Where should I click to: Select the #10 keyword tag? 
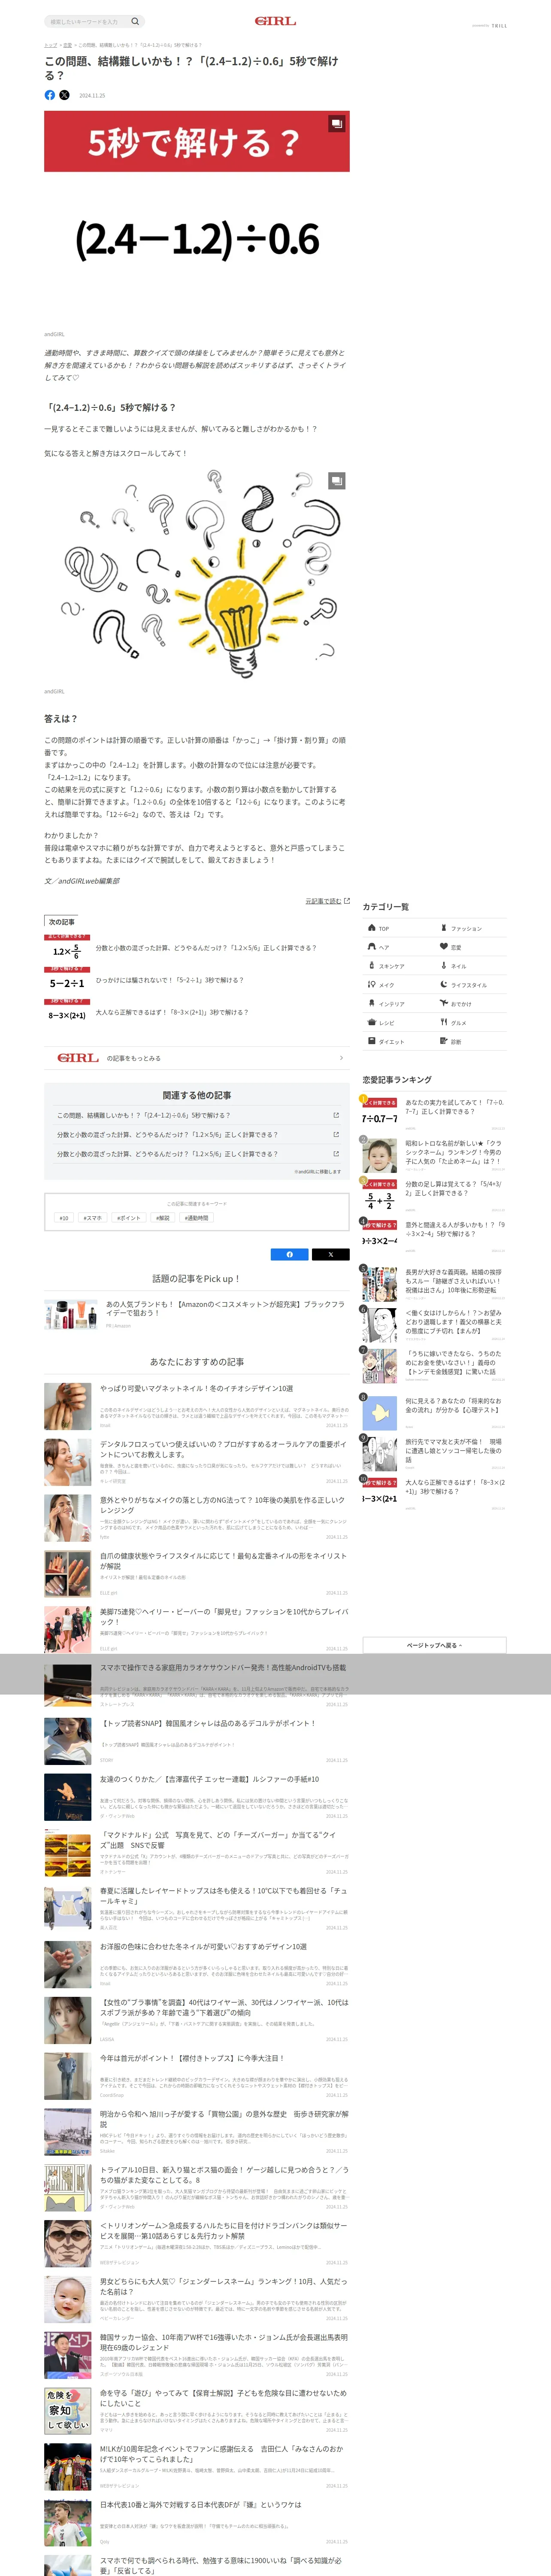tap(64, 1218)
